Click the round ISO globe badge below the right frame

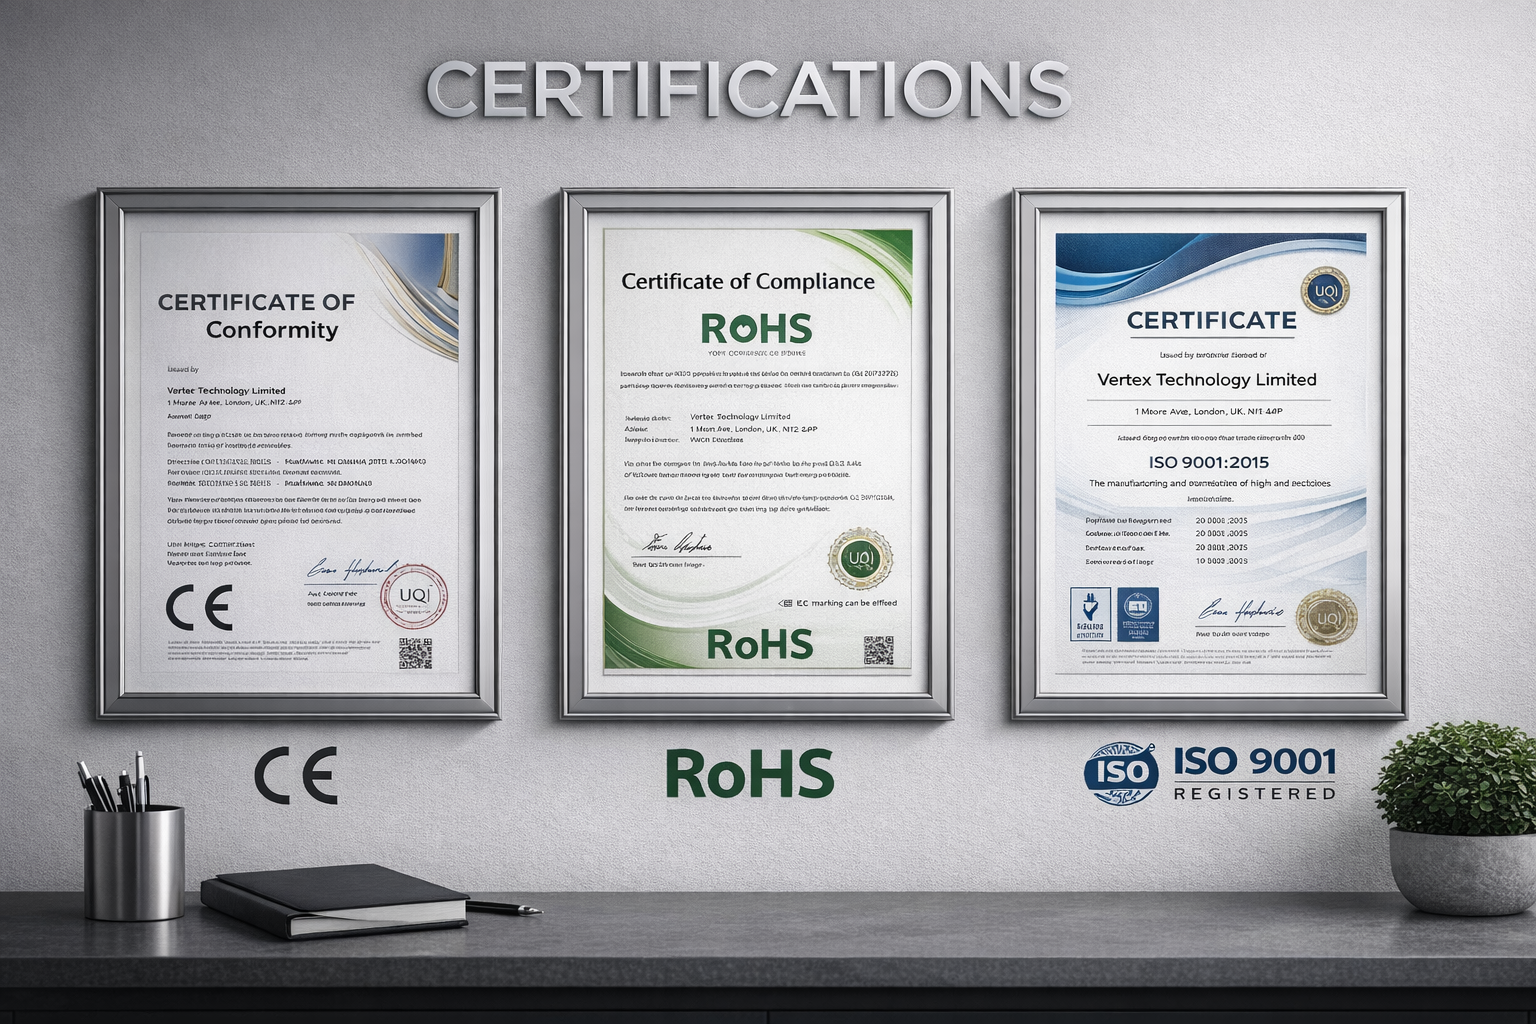click(1121, 774)
